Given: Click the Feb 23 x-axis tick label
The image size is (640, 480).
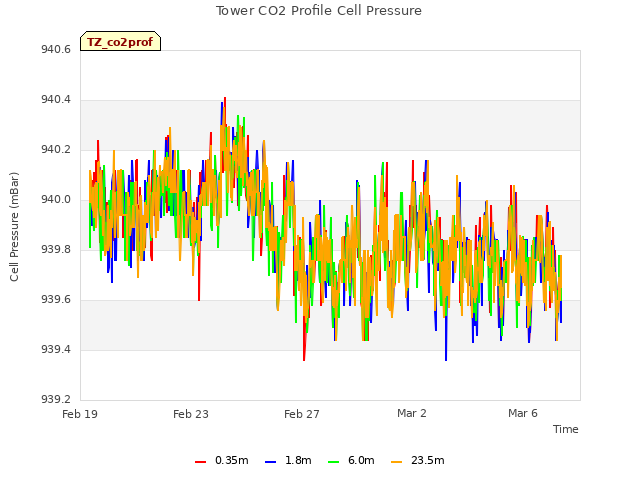Looking at the screenshot, I should click(191, 414).
